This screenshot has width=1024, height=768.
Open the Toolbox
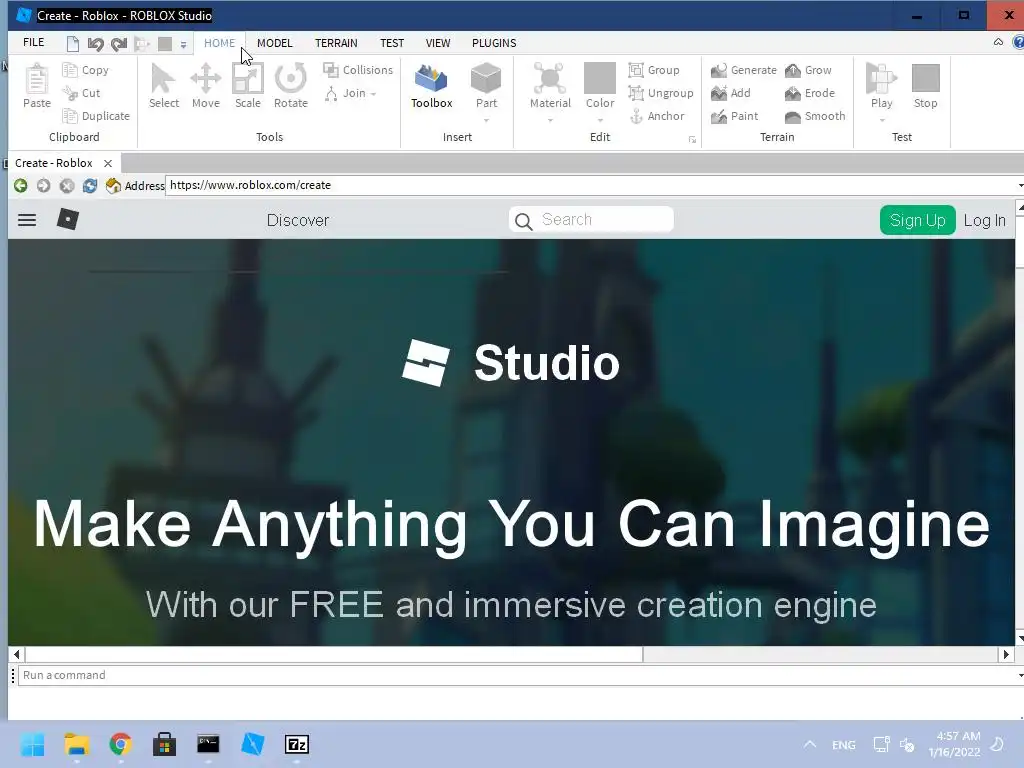click(431, 86)
